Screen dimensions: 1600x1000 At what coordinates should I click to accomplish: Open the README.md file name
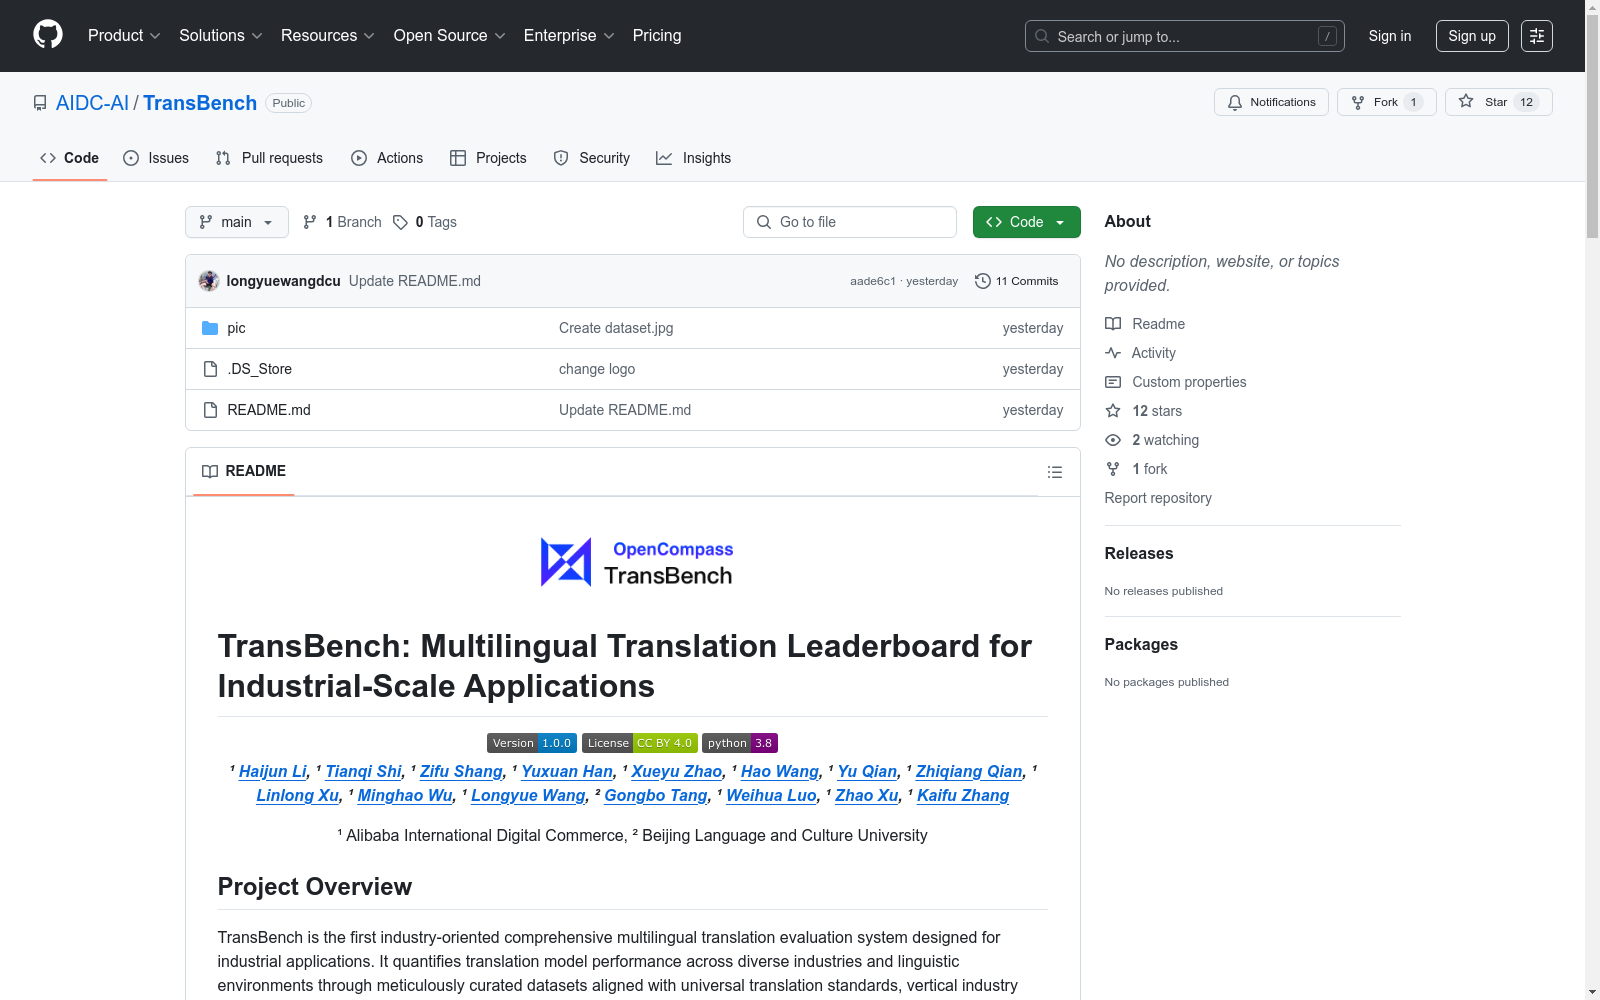click(269, 410)
